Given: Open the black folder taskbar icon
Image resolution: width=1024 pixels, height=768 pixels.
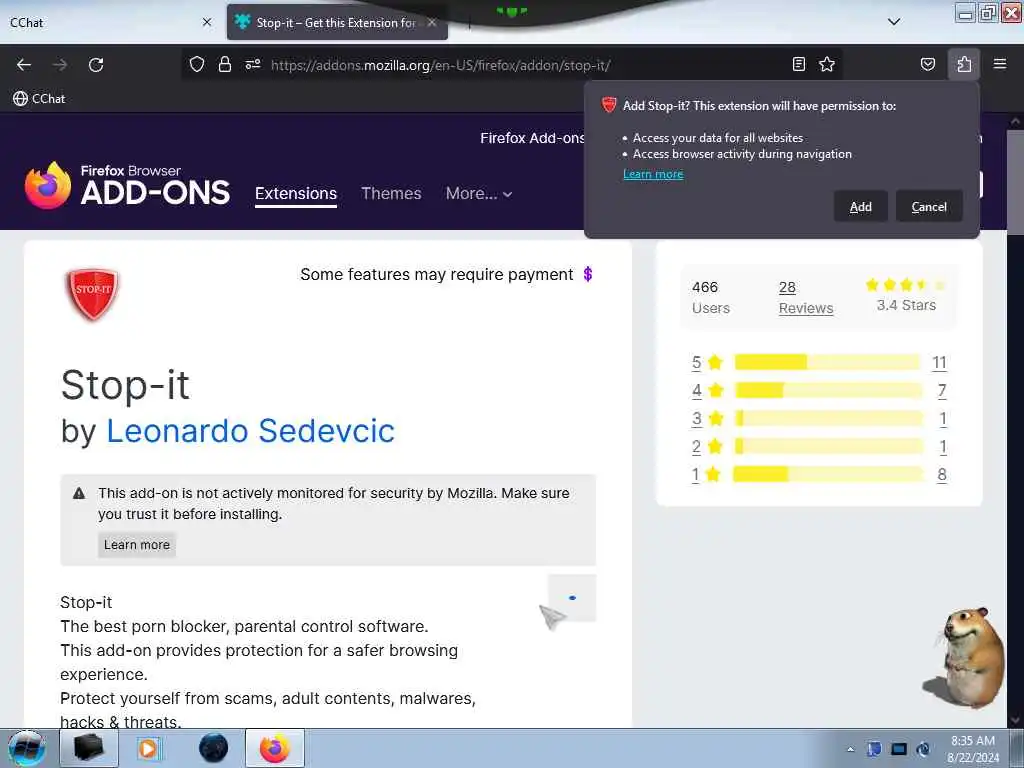Looking at the screenshot, I should [89, 748].
